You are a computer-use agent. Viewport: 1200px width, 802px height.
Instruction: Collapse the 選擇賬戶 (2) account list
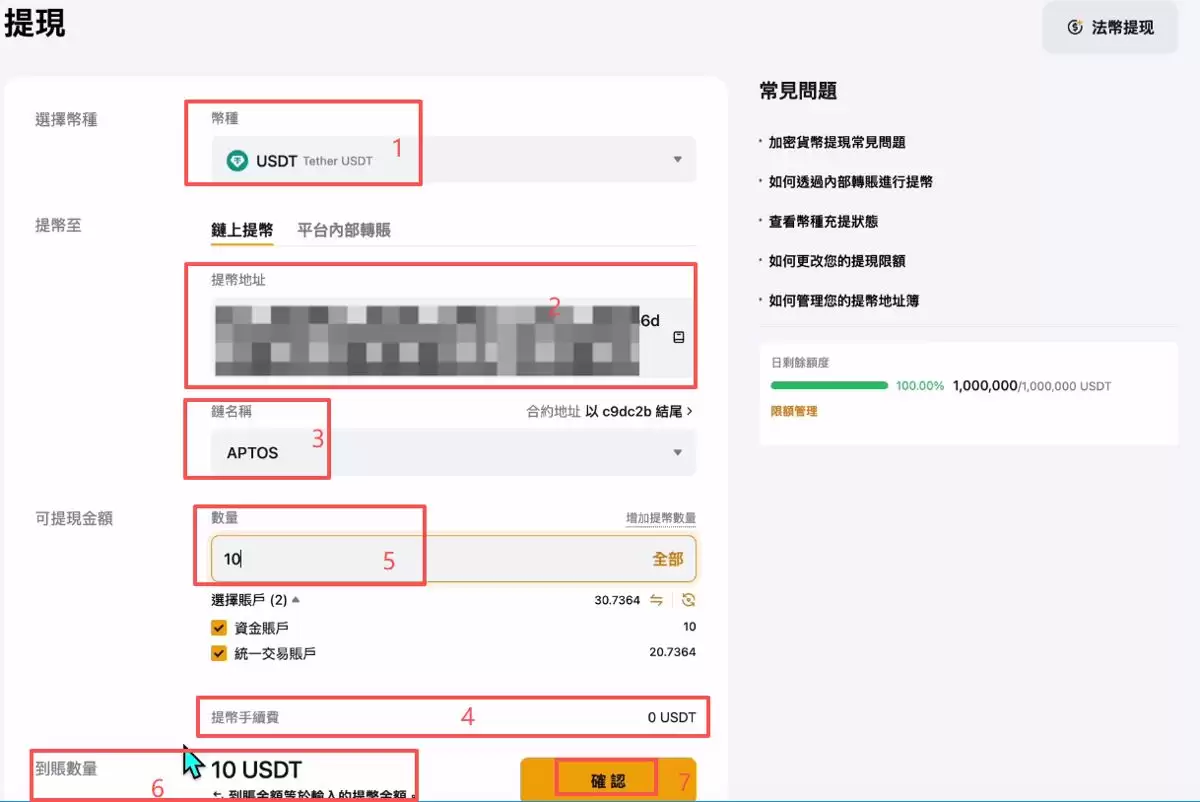(254, 599)
